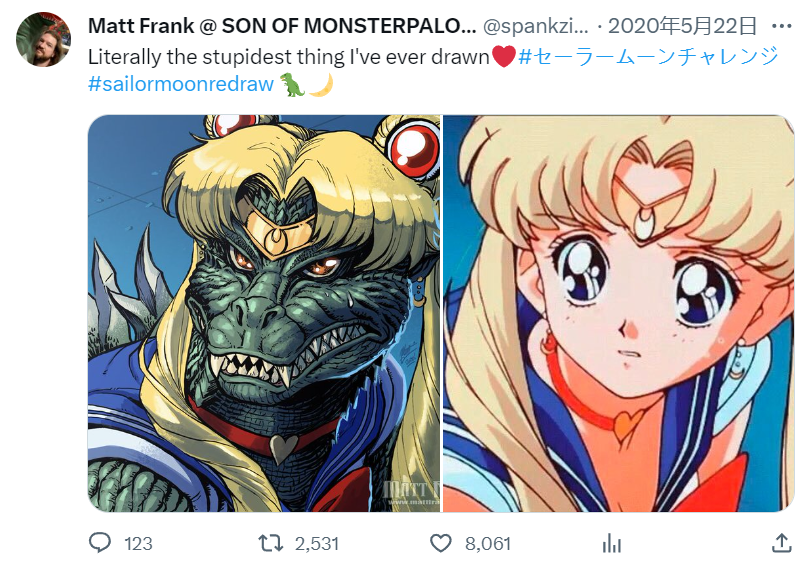Click Matt Frank's profile avatar
Viewport: 811px width, 561px height.
pyautogui.click(x=43, y=40)
